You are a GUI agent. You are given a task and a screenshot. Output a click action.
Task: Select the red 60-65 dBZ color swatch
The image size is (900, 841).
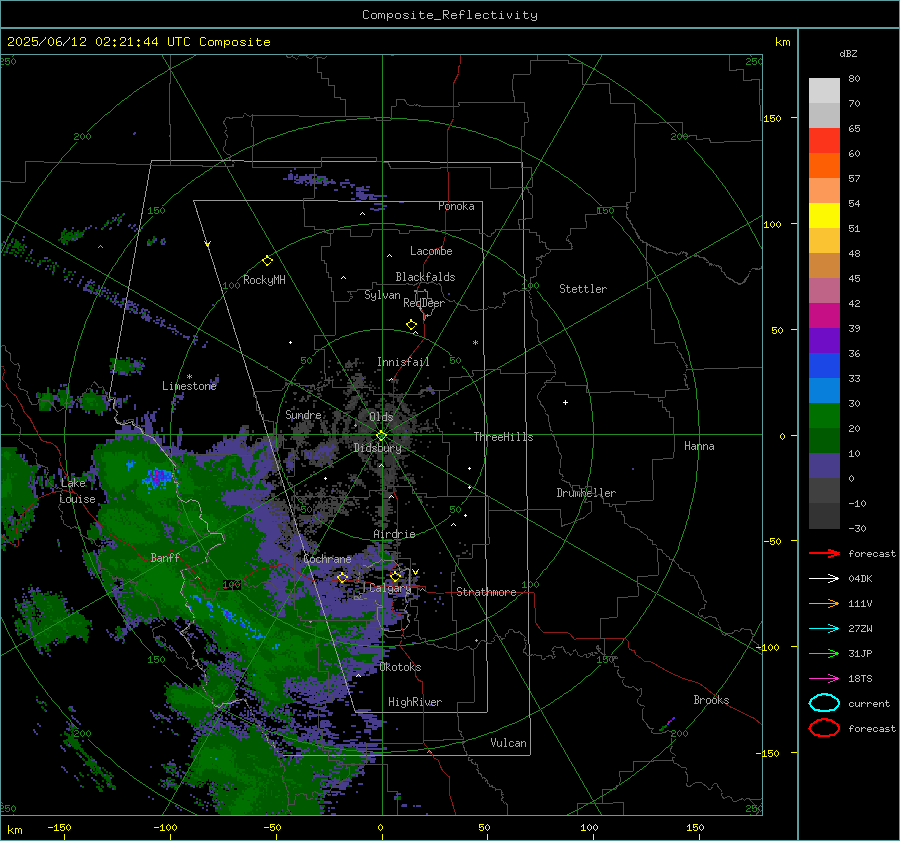[824, 141]
